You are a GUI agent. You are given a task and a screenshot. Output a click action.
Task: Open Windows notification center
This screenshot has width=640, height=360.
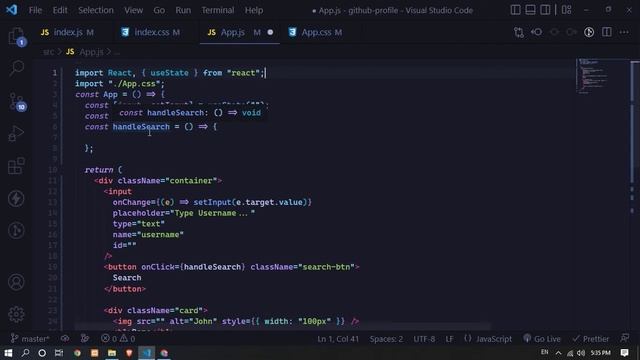tap(624, 353)
